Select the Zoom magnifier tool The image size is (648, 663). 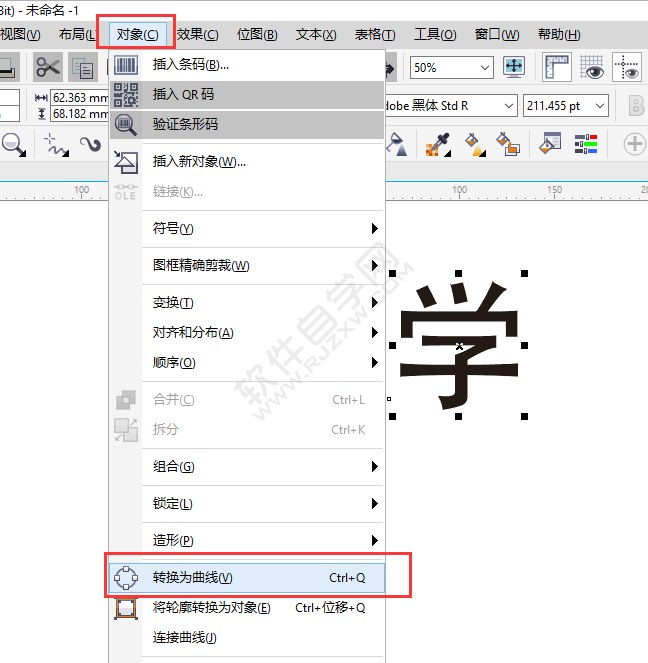(x=14, y=144)
